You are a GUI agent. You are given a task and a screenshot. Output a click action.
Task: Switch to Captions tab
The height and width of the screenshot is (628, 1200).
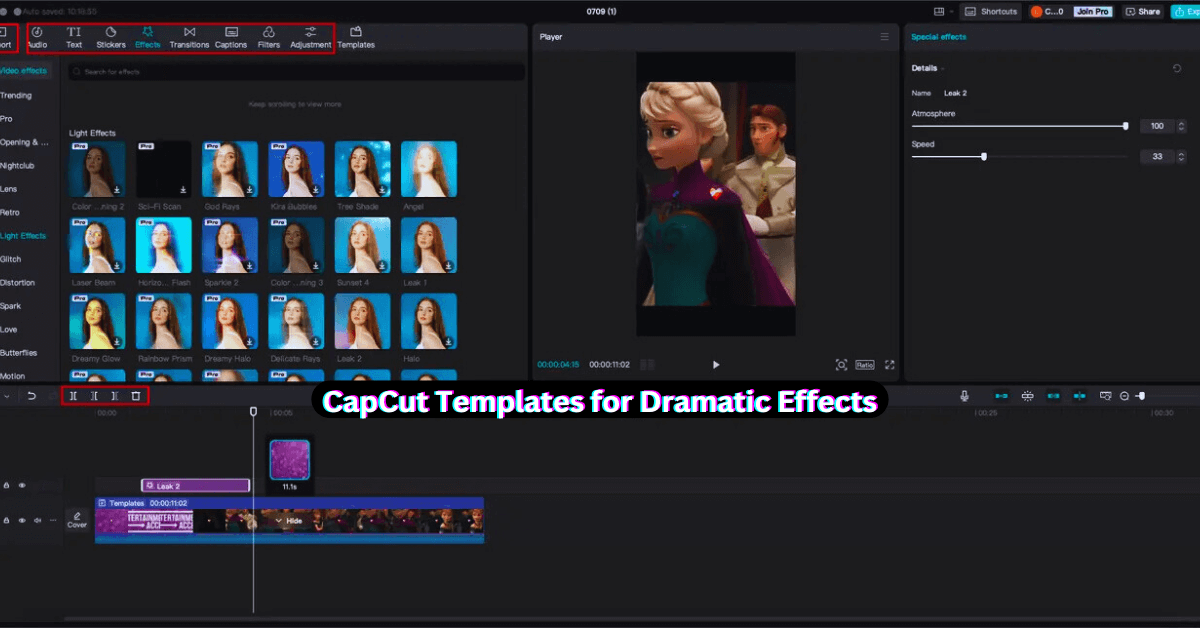pyautogui.click(x=231, y=38)
